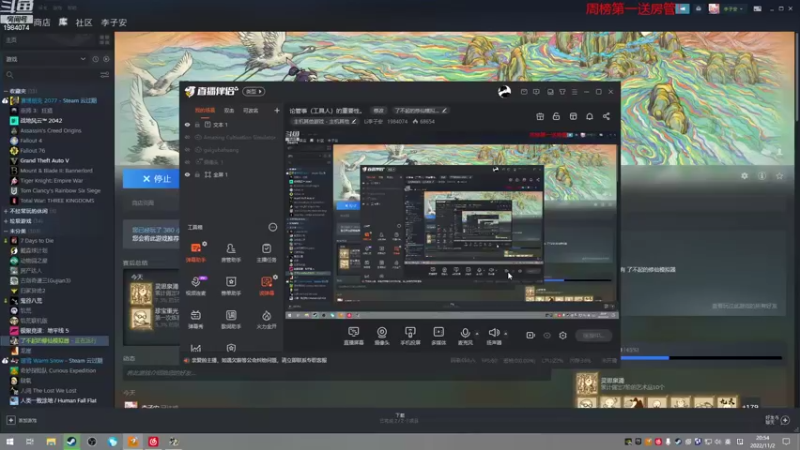Click 添加游戏 at Steam bottom left

tap(22, 420)
